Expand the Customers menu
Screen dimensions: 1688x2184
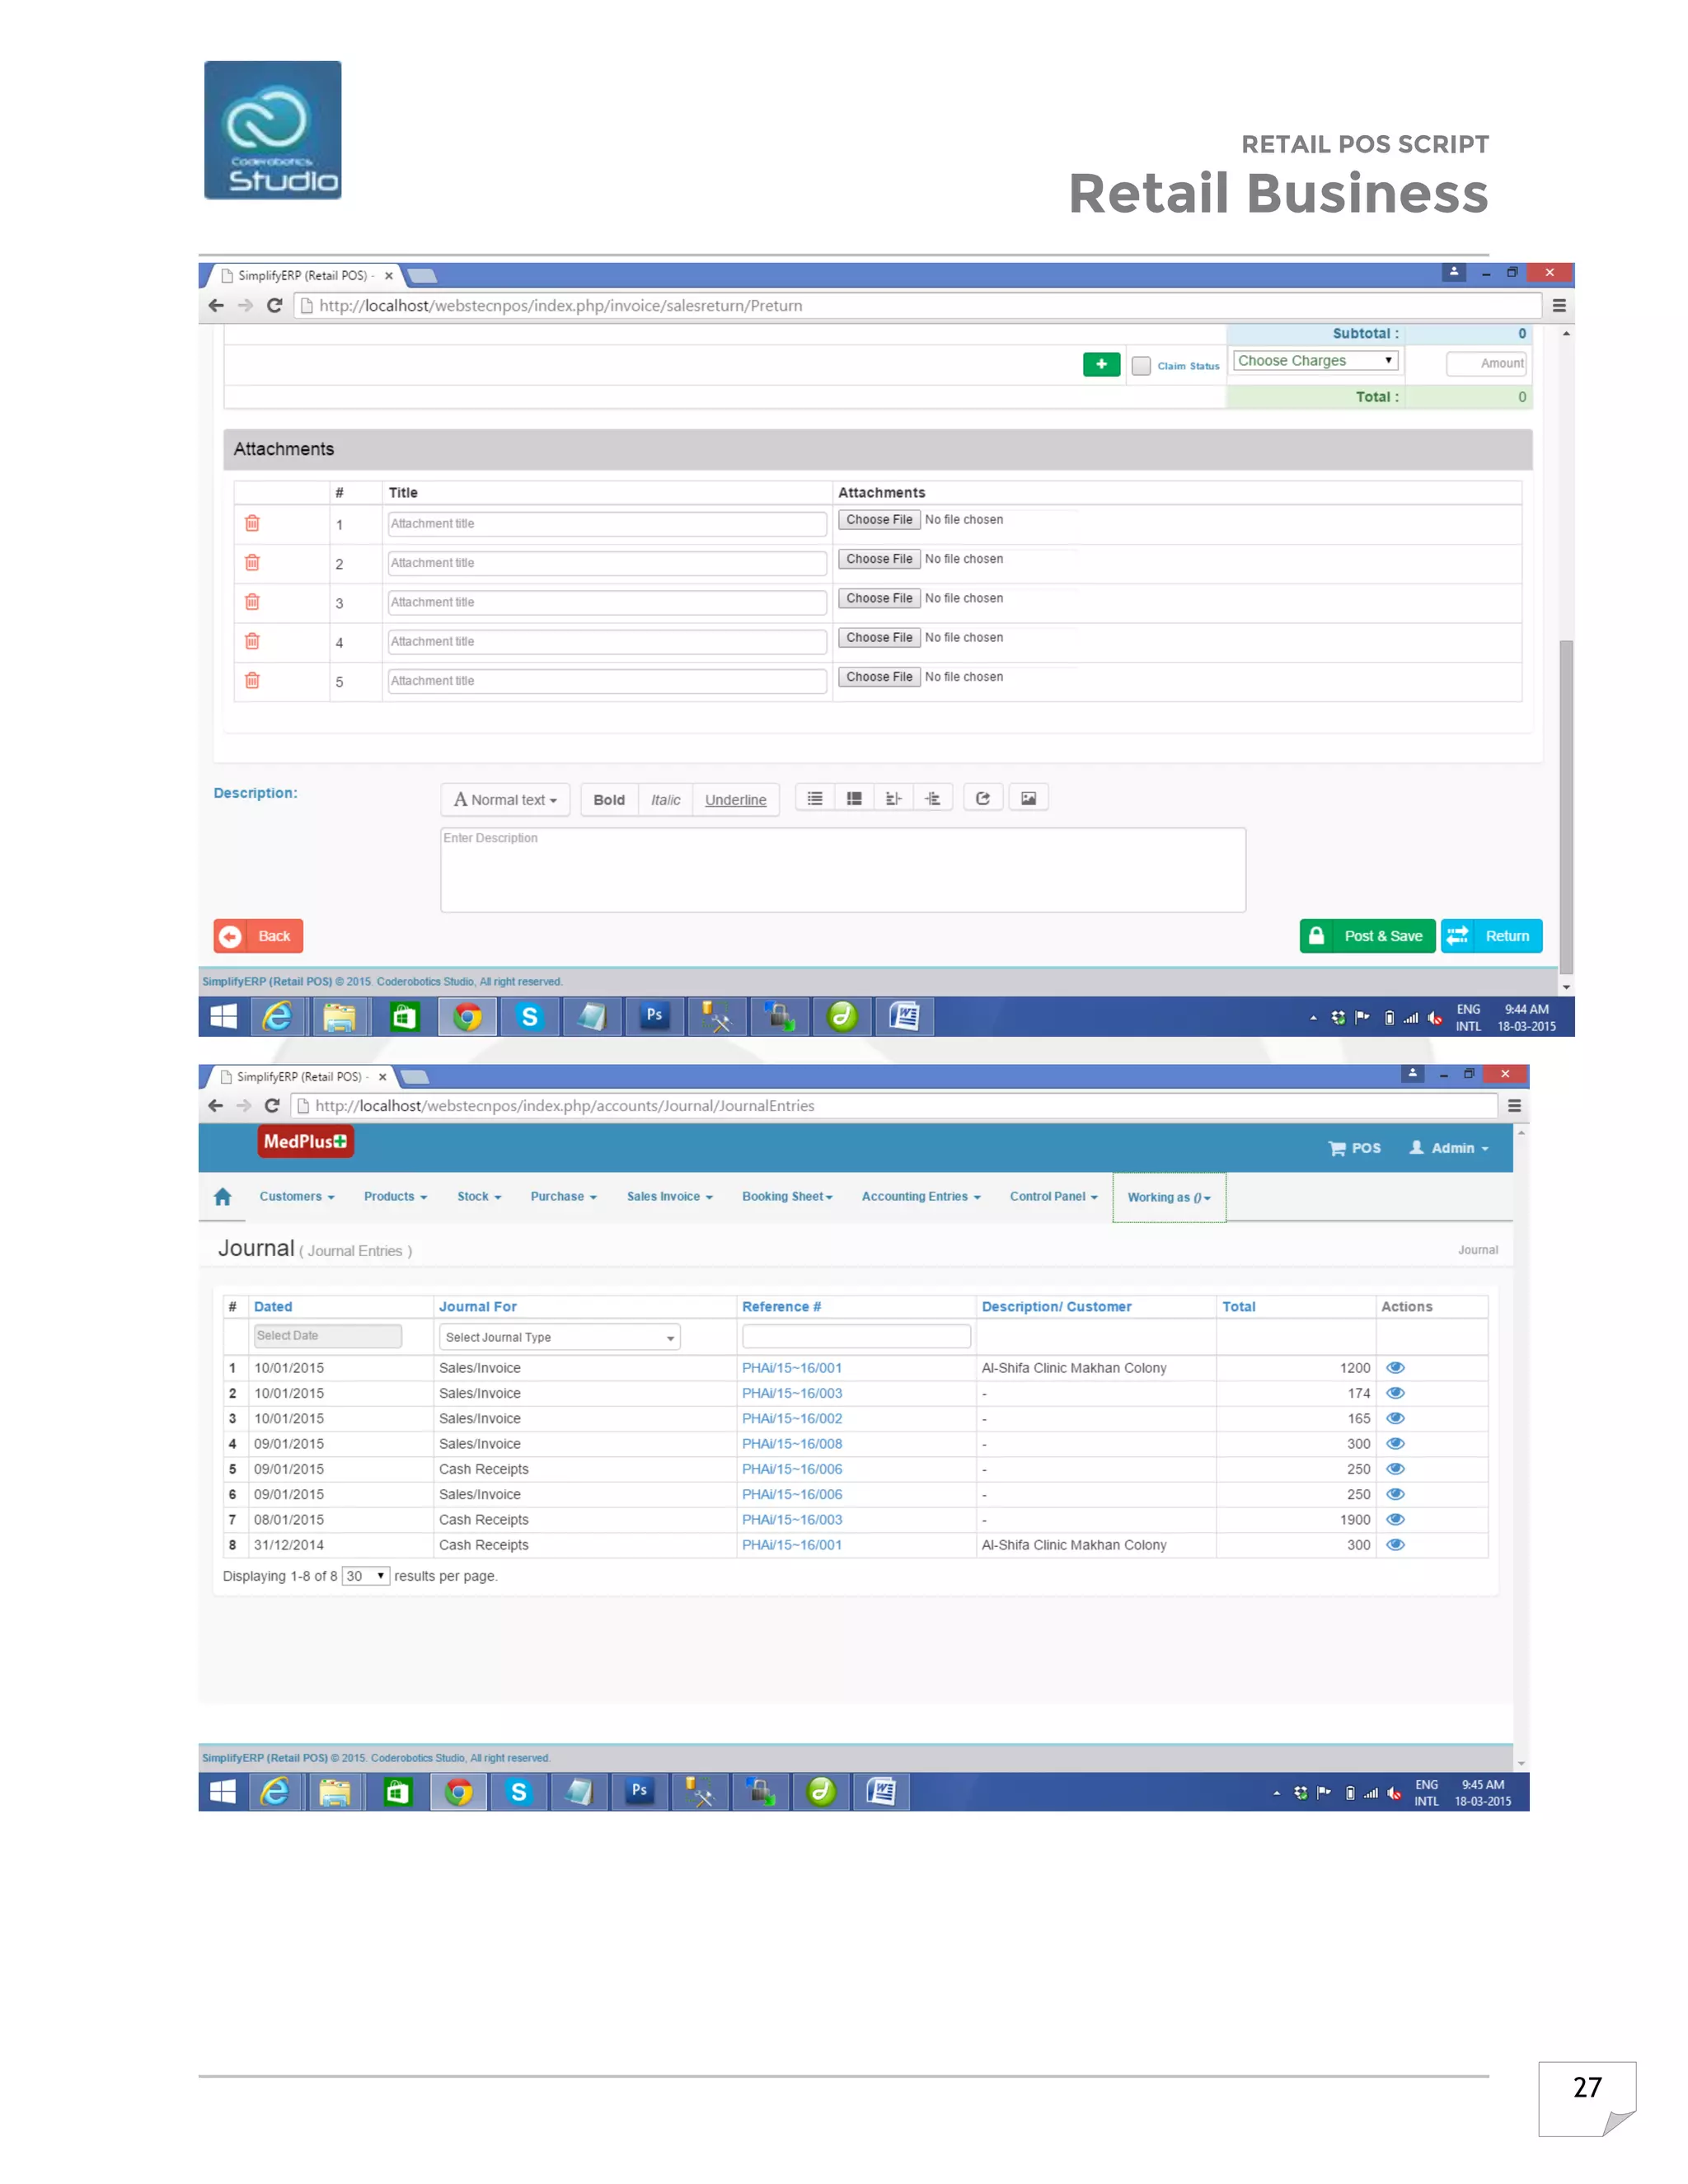click(x=297, y=1196)
